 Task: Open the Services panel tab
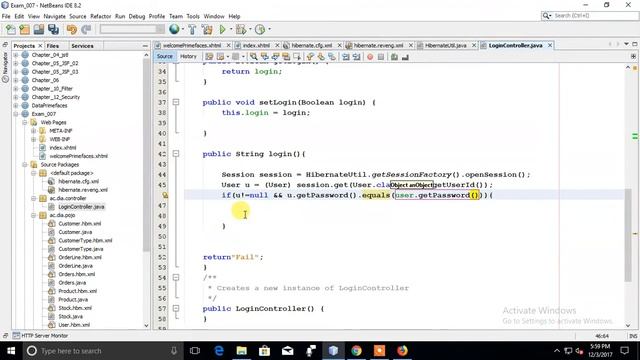click(82, 46)
